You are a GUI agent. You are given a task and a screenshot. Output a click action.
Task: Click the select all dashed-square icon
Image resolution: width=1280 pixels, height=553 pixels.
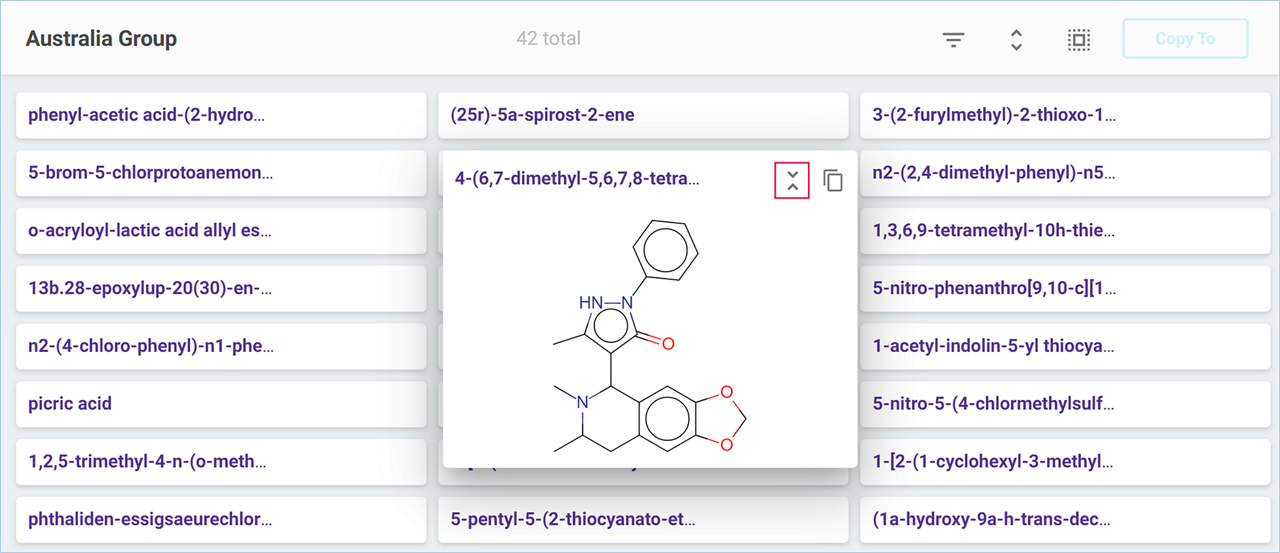pos(1078,40)
